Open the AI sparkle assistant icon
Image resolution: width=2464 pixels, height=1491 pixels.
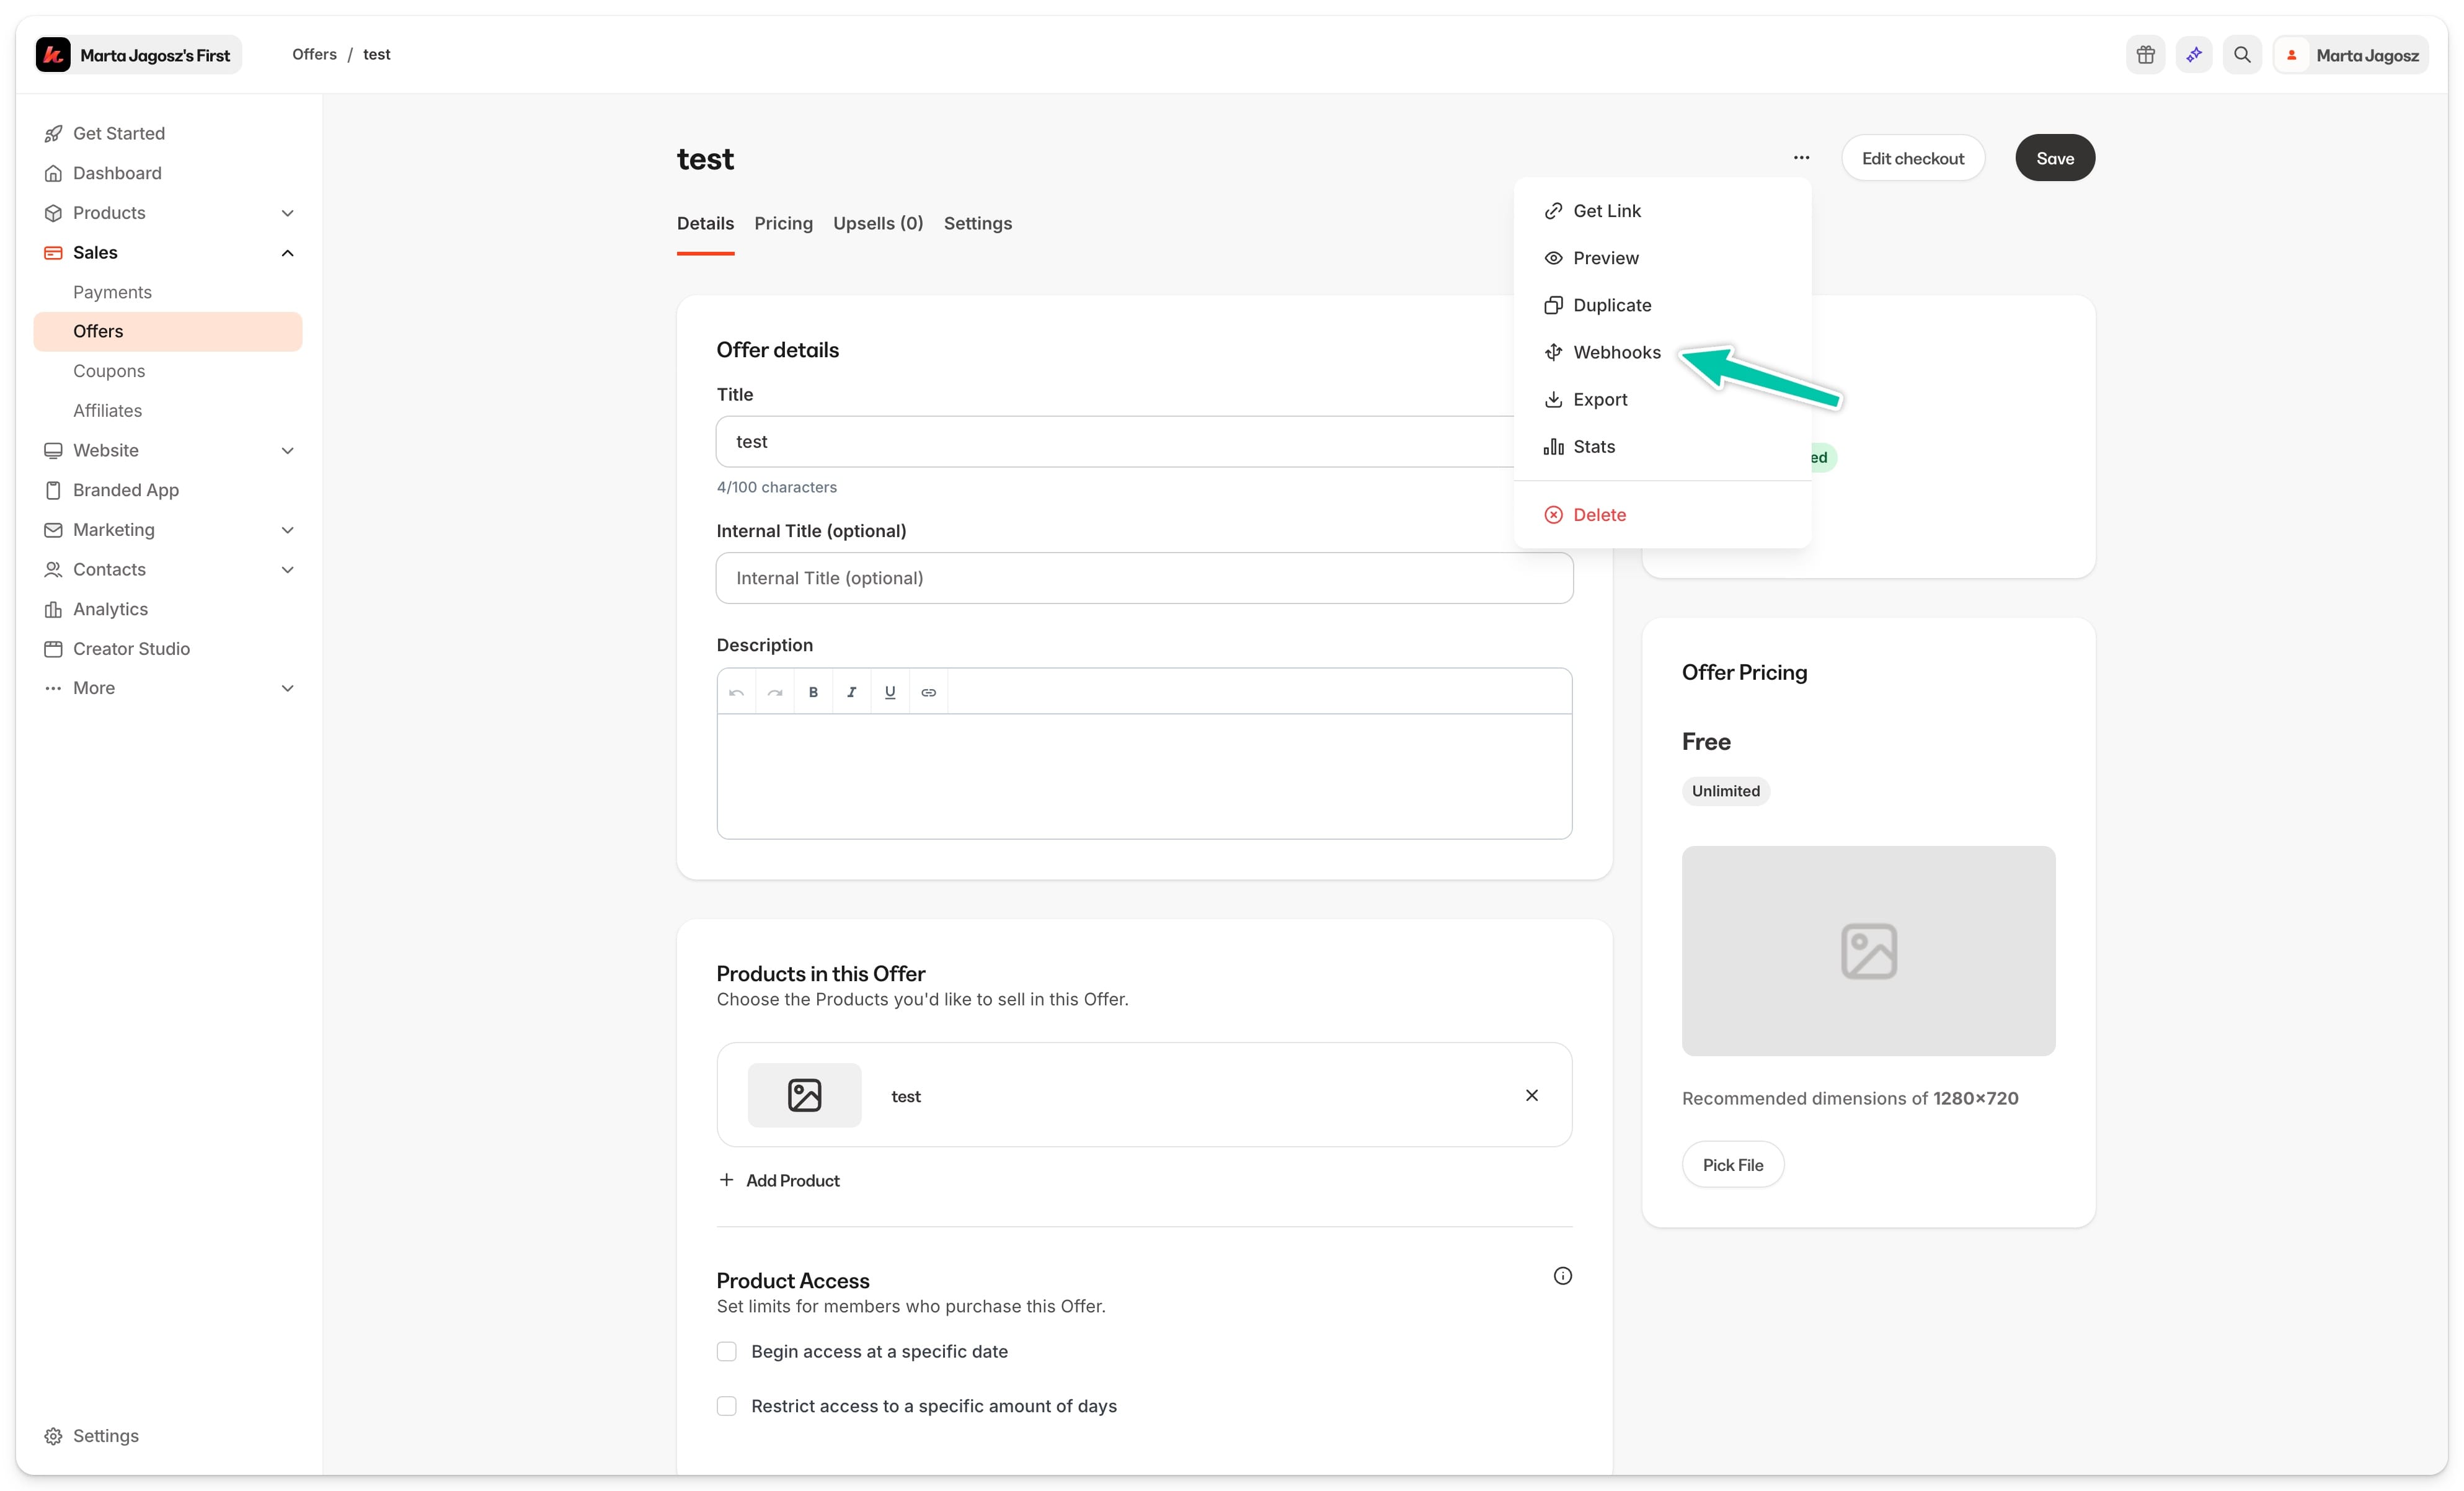point(2194,55)
